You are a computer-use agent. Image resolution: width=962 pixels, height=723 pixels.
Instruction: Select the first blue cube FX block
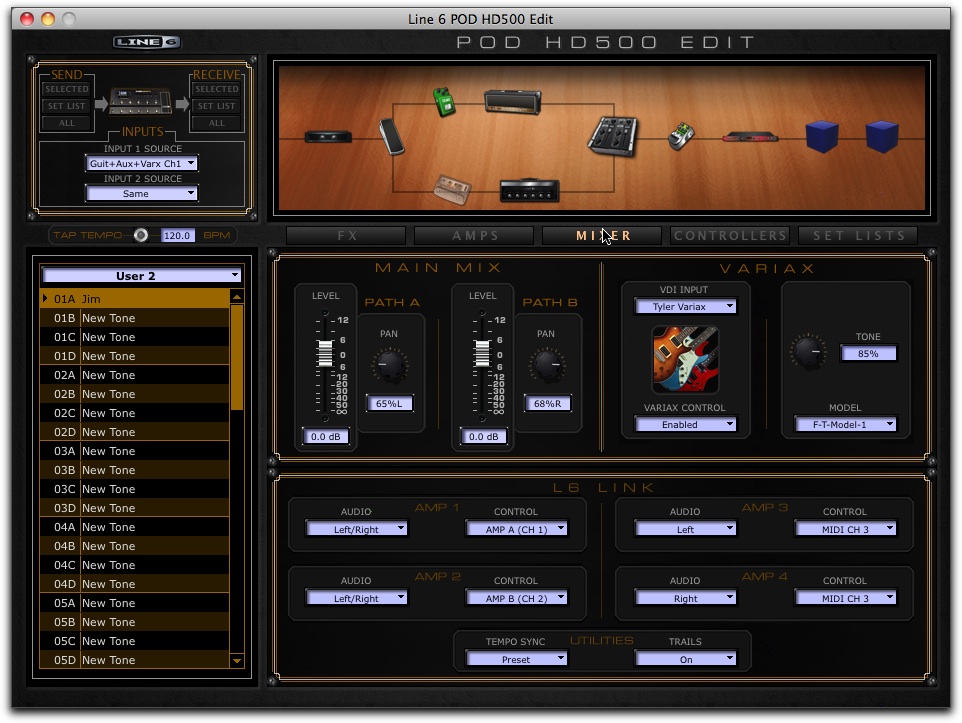pos(822,136)
